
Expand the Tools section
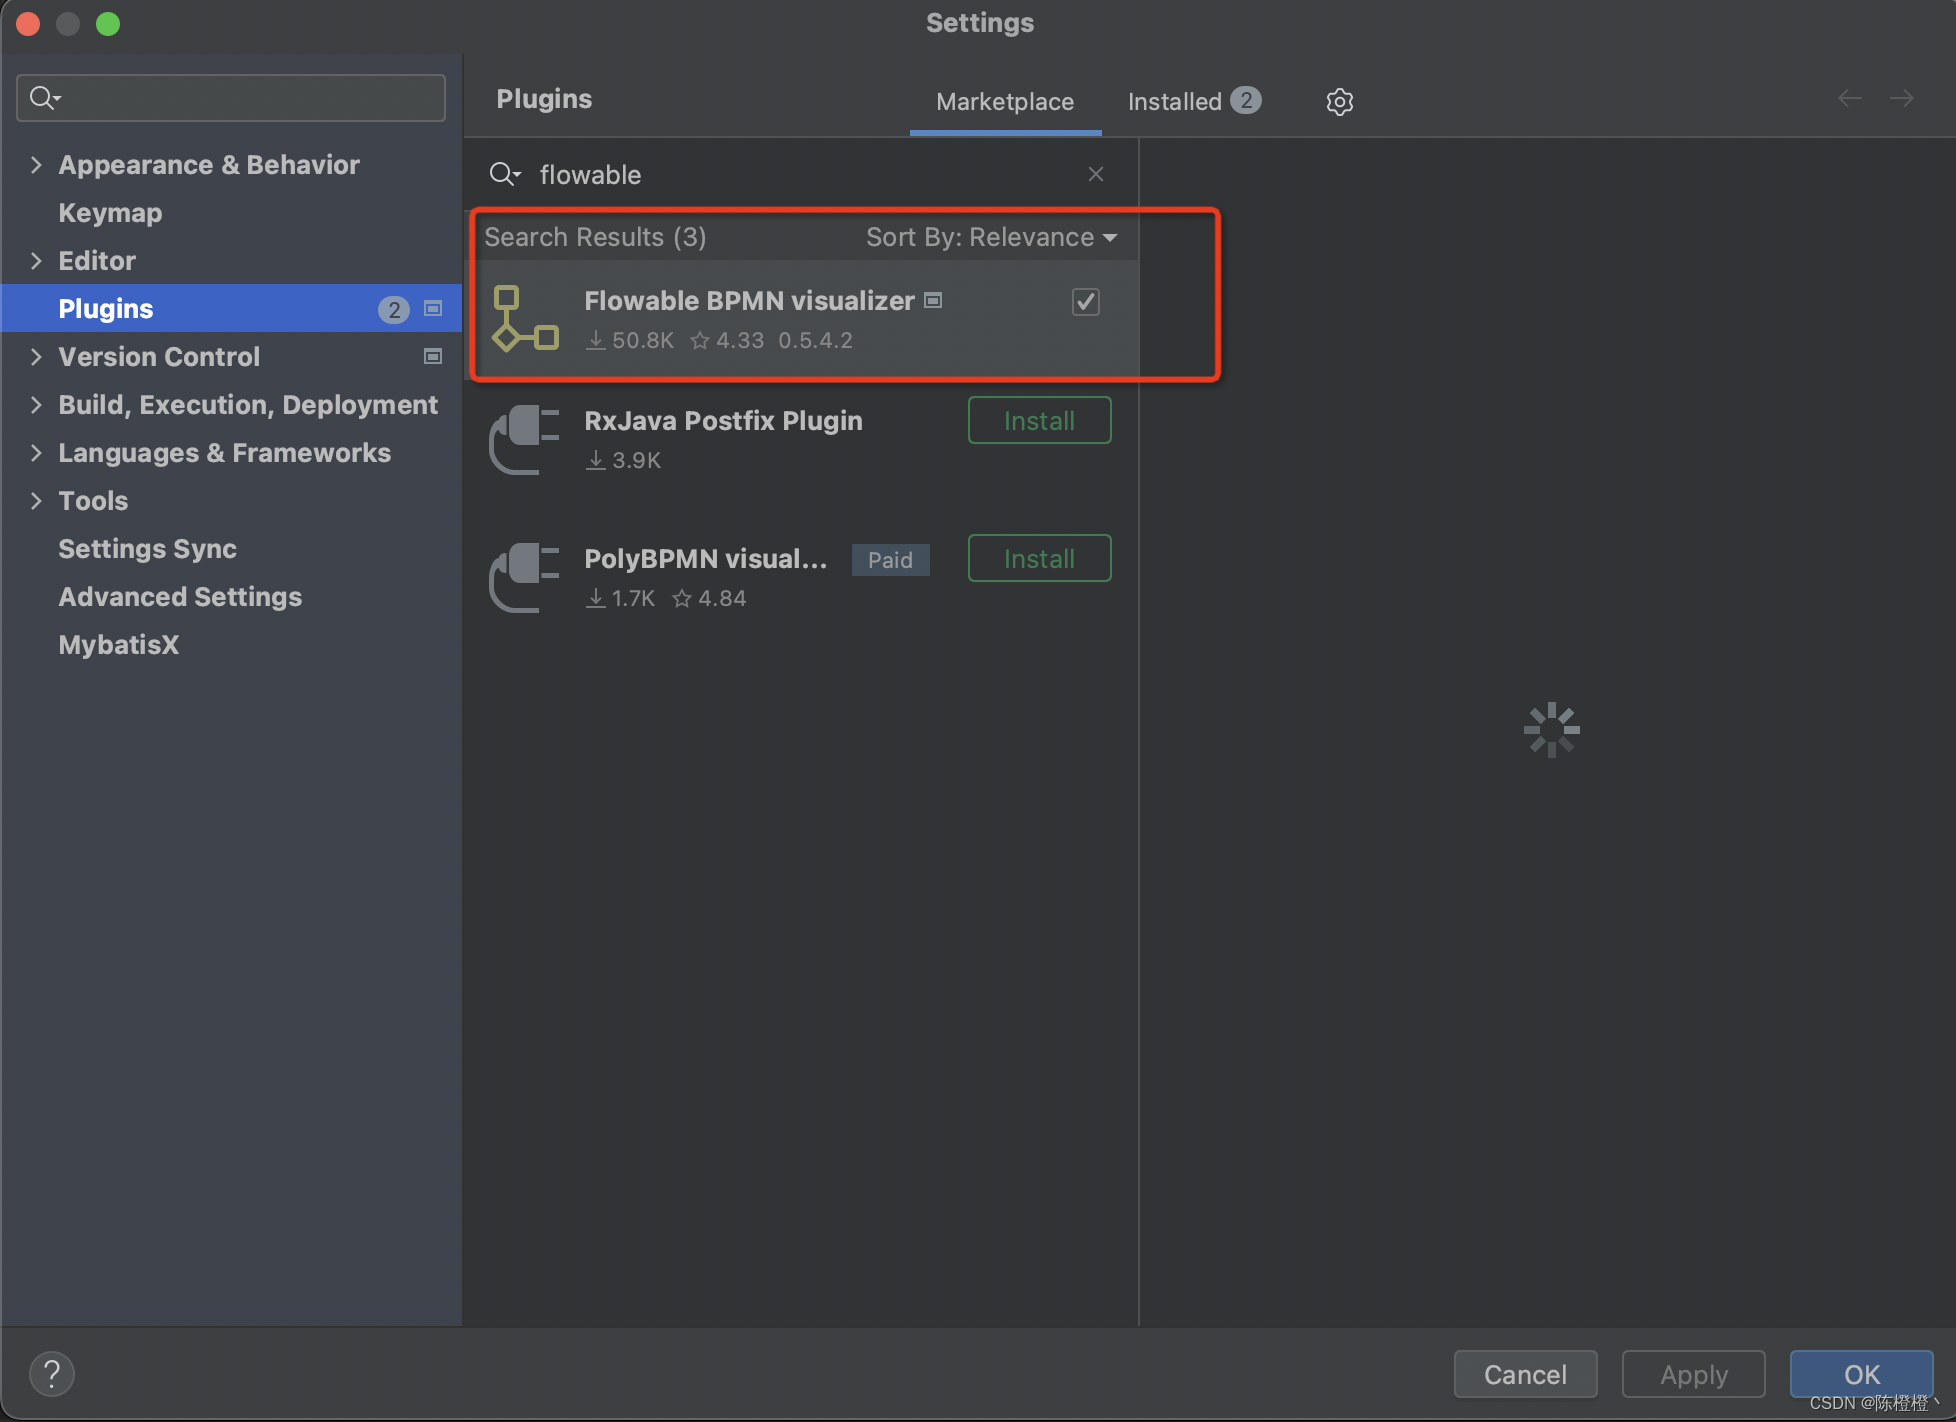[36, 501]
